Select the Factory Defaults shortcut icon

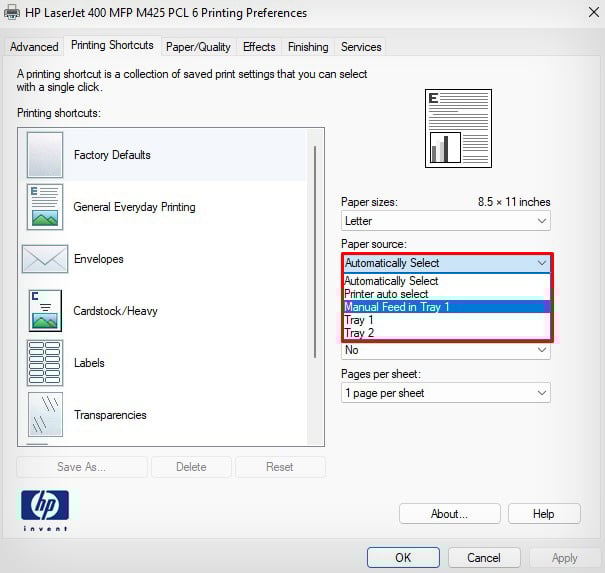click(45, 155)
